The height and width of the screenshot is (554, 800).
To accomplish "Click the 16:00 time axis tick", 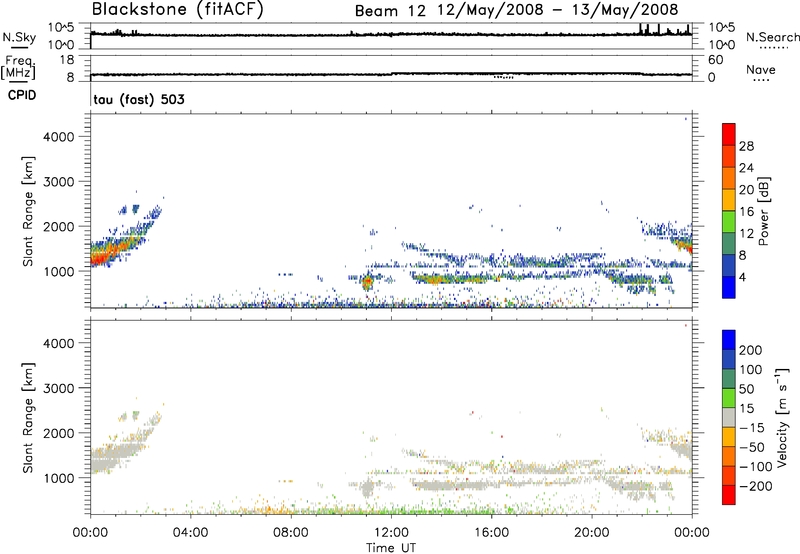I will pyautogui.click(x=491, y=533).
